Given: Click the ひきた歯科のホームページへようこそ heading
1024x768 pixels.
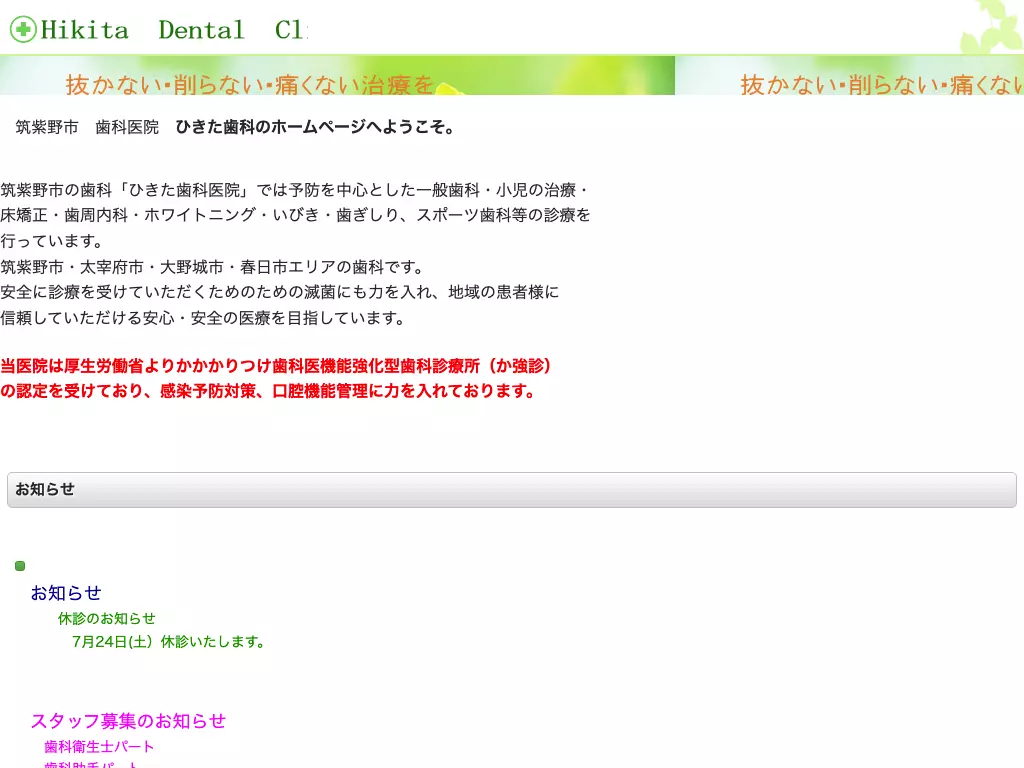Looking at the screenshot, I should 315,127.
